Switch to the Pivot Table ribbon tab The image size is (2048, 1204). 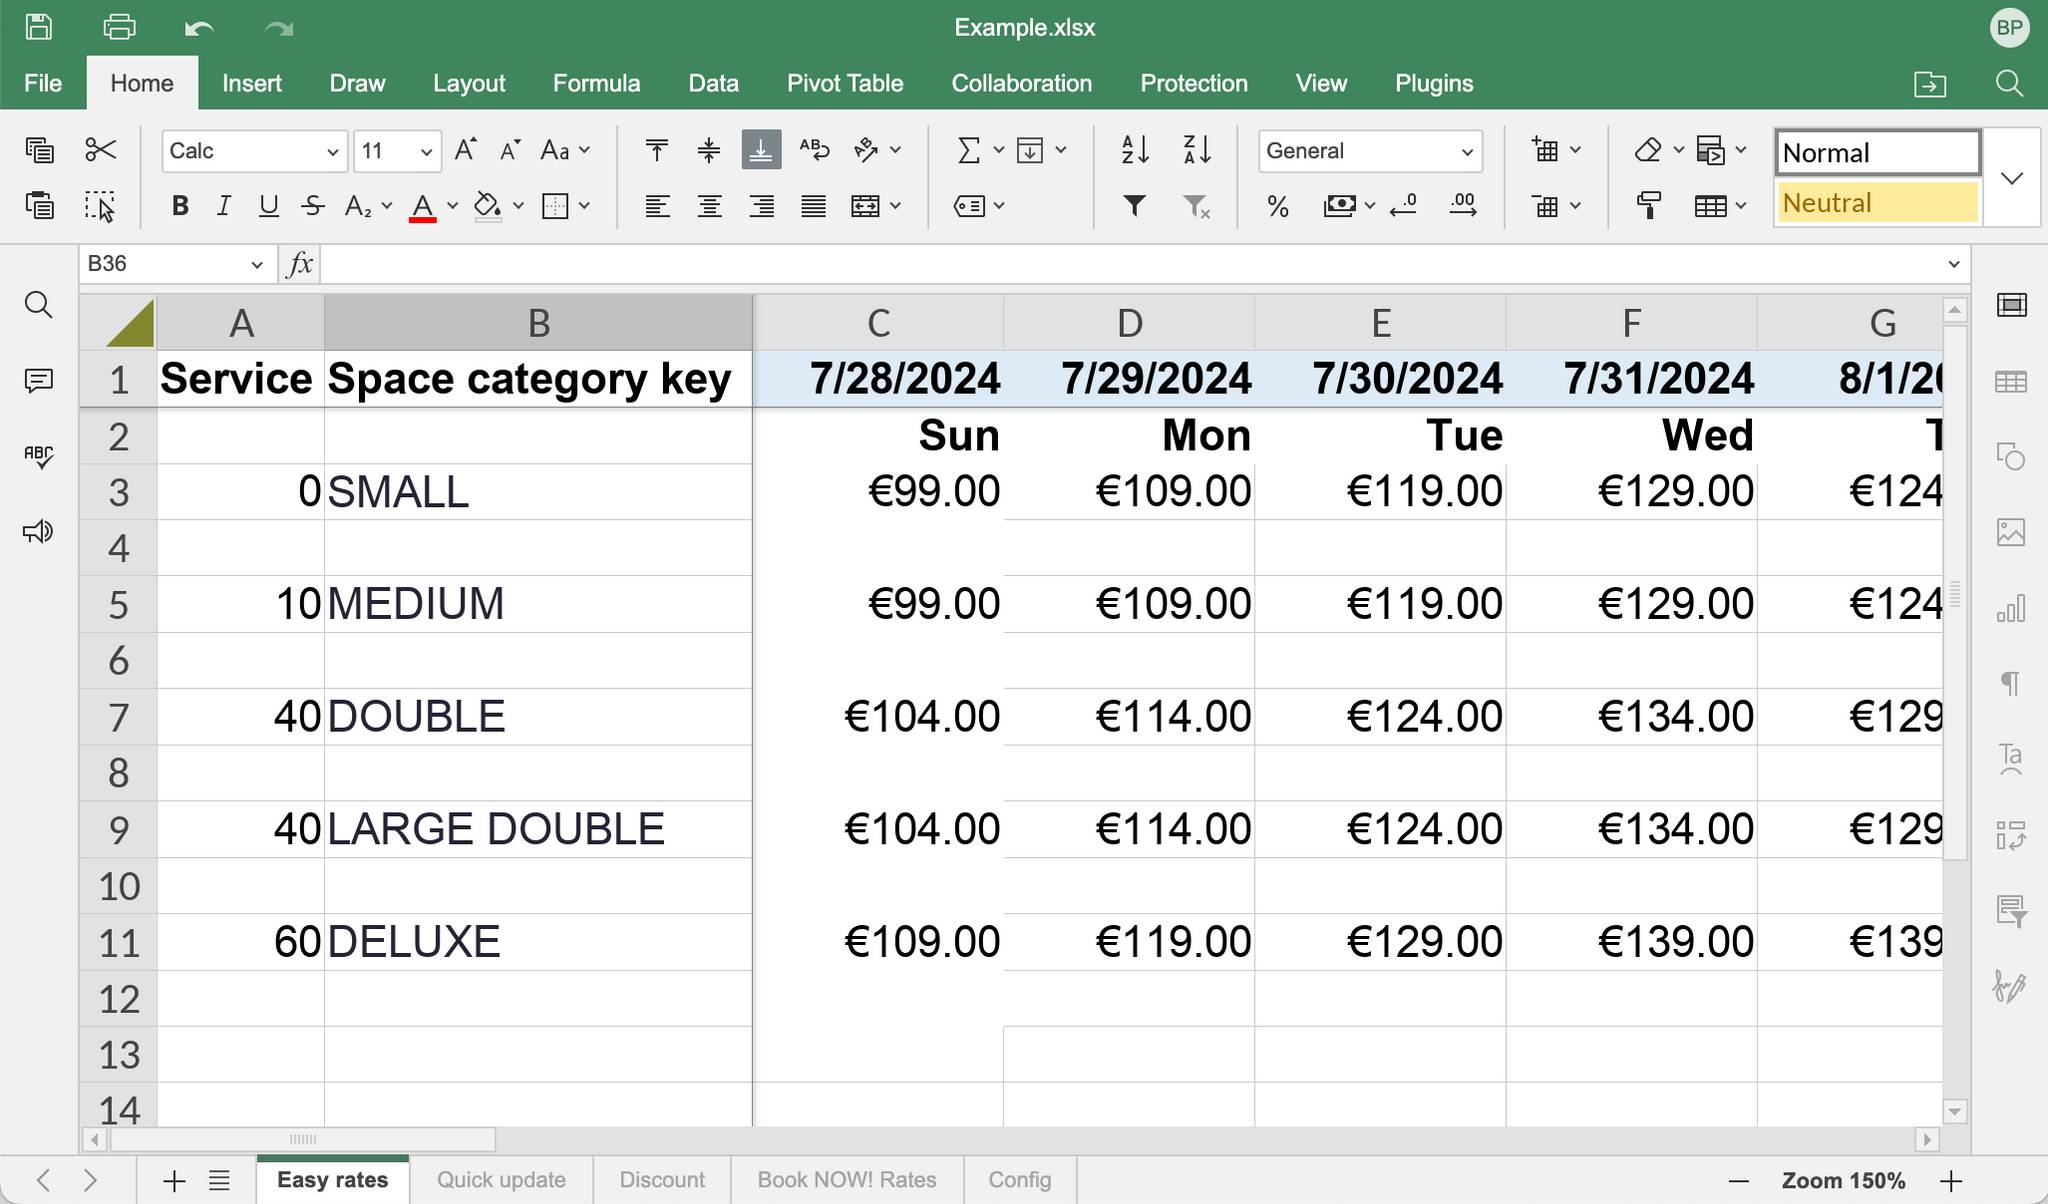click(844, 83)
